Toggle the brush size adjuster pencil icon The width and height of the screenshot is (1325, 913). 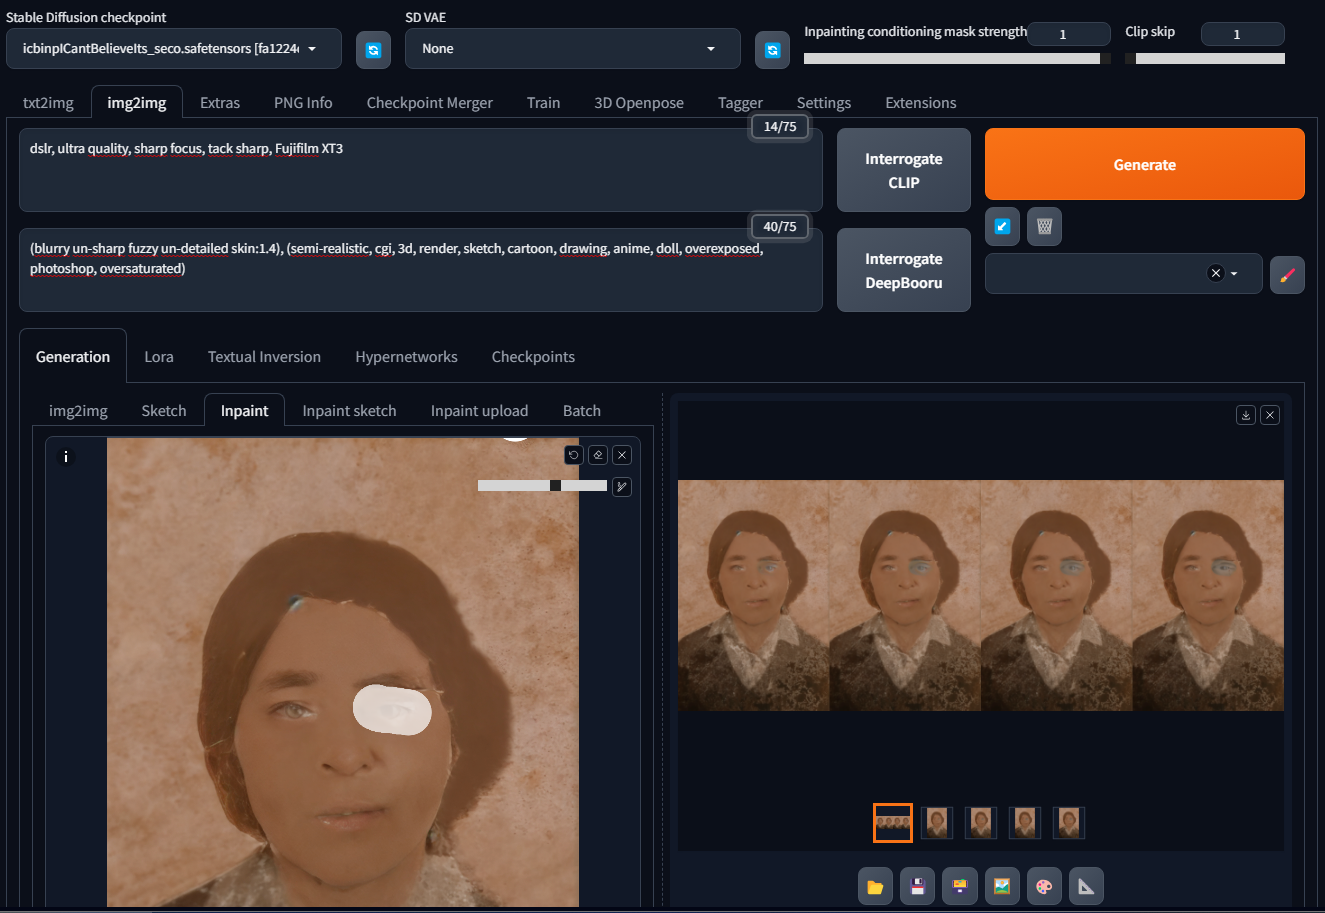[621, 487]
